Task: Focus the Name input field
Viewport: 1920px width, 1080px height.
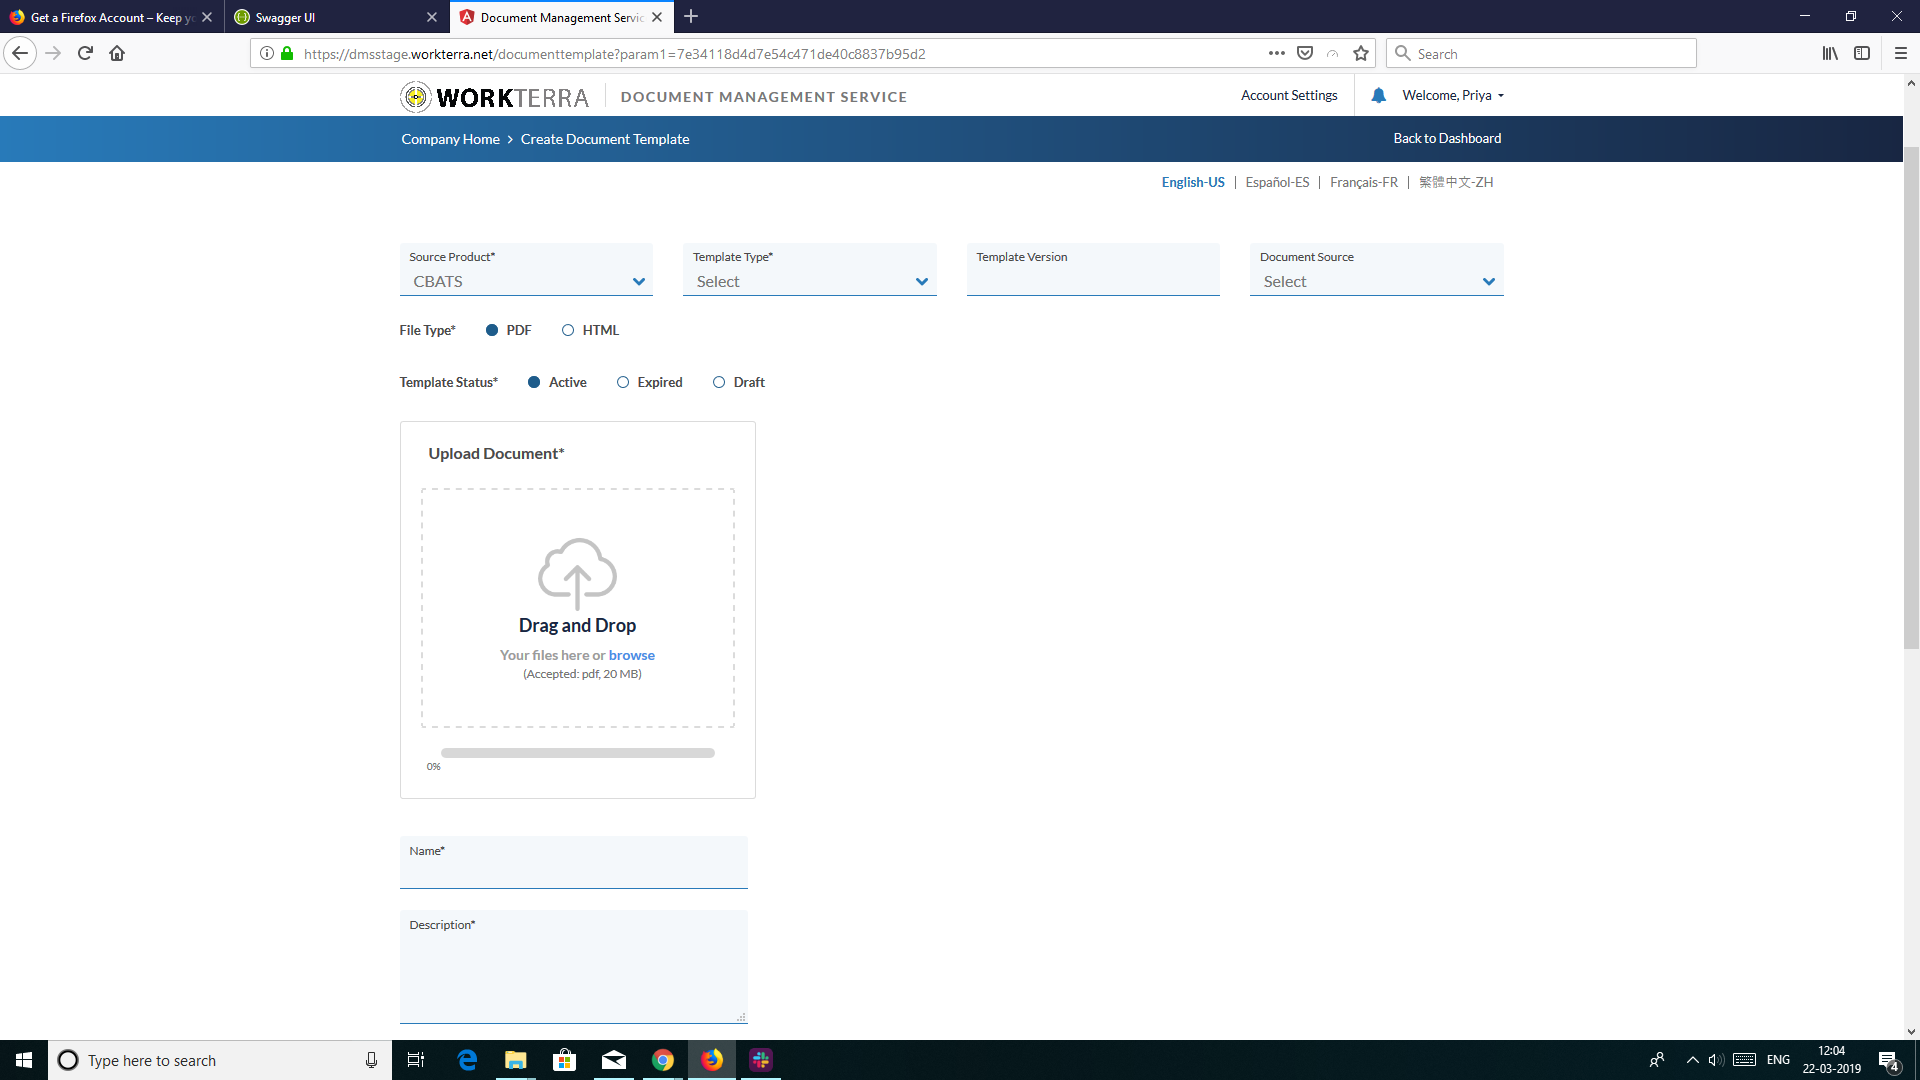Action: (x=573, y=863)
